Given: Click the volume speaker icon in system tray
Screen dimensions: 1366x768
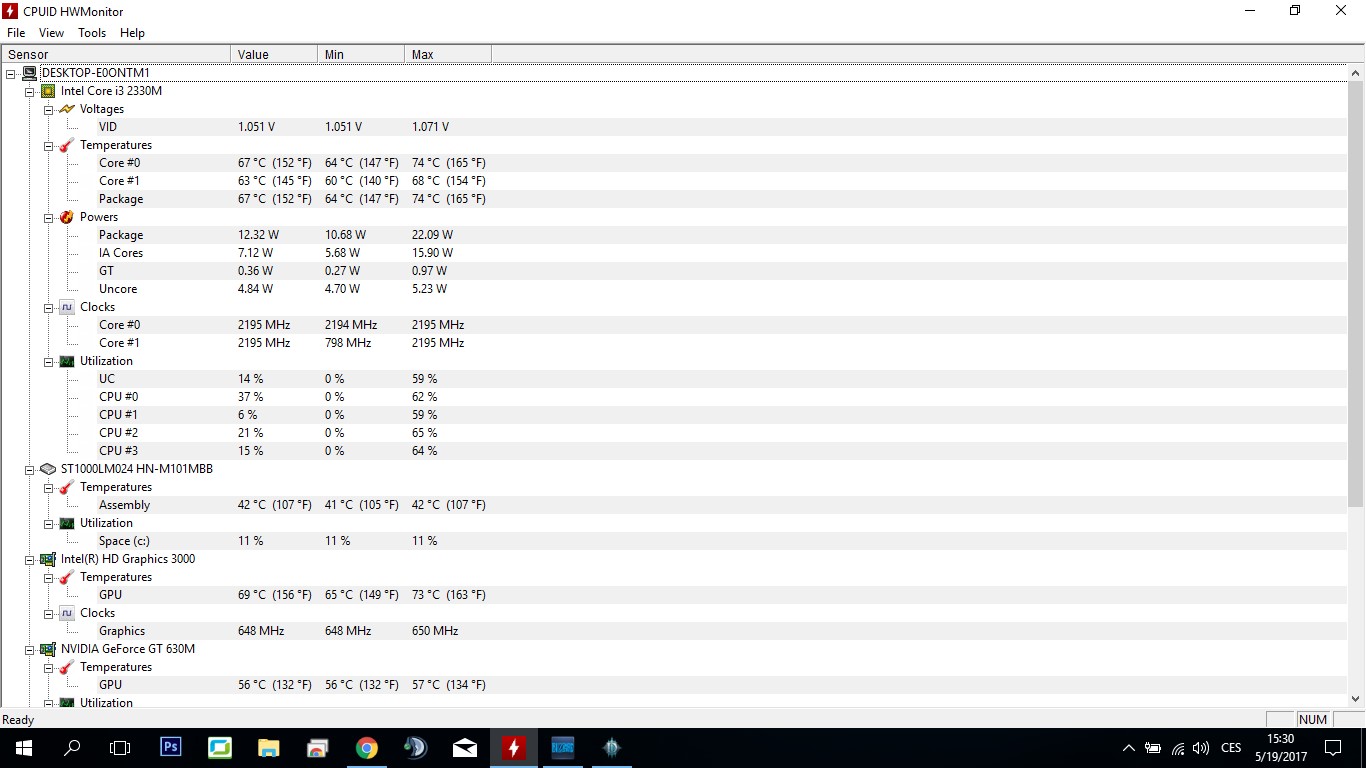Looking at the screenshot, I should (1201, 748).
